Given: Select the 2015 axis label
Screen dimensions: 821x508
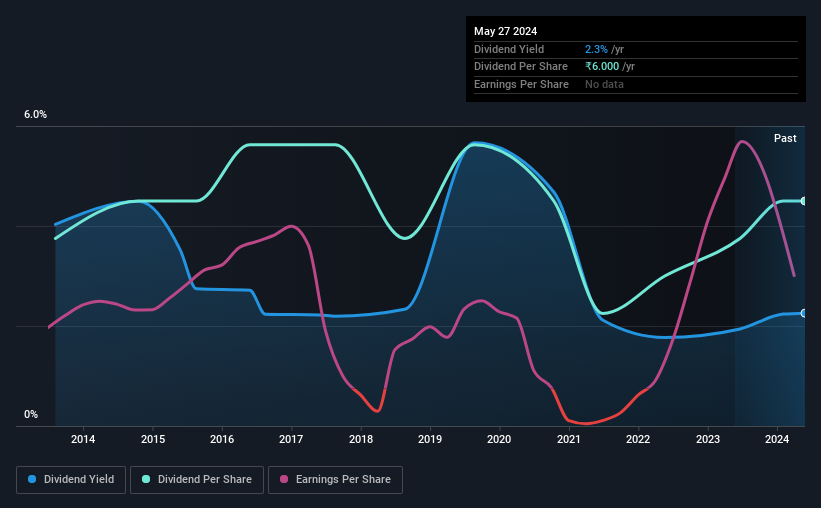Looking at the screenshot, I should pos(153,439).
